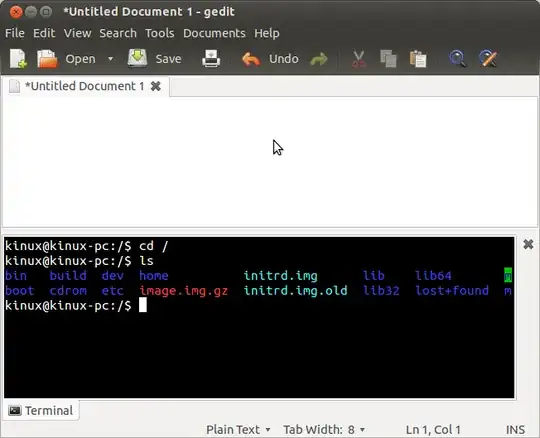Screen dimensions: 540x438
Task: Click the Open folder icon
Action: point(47,59)
